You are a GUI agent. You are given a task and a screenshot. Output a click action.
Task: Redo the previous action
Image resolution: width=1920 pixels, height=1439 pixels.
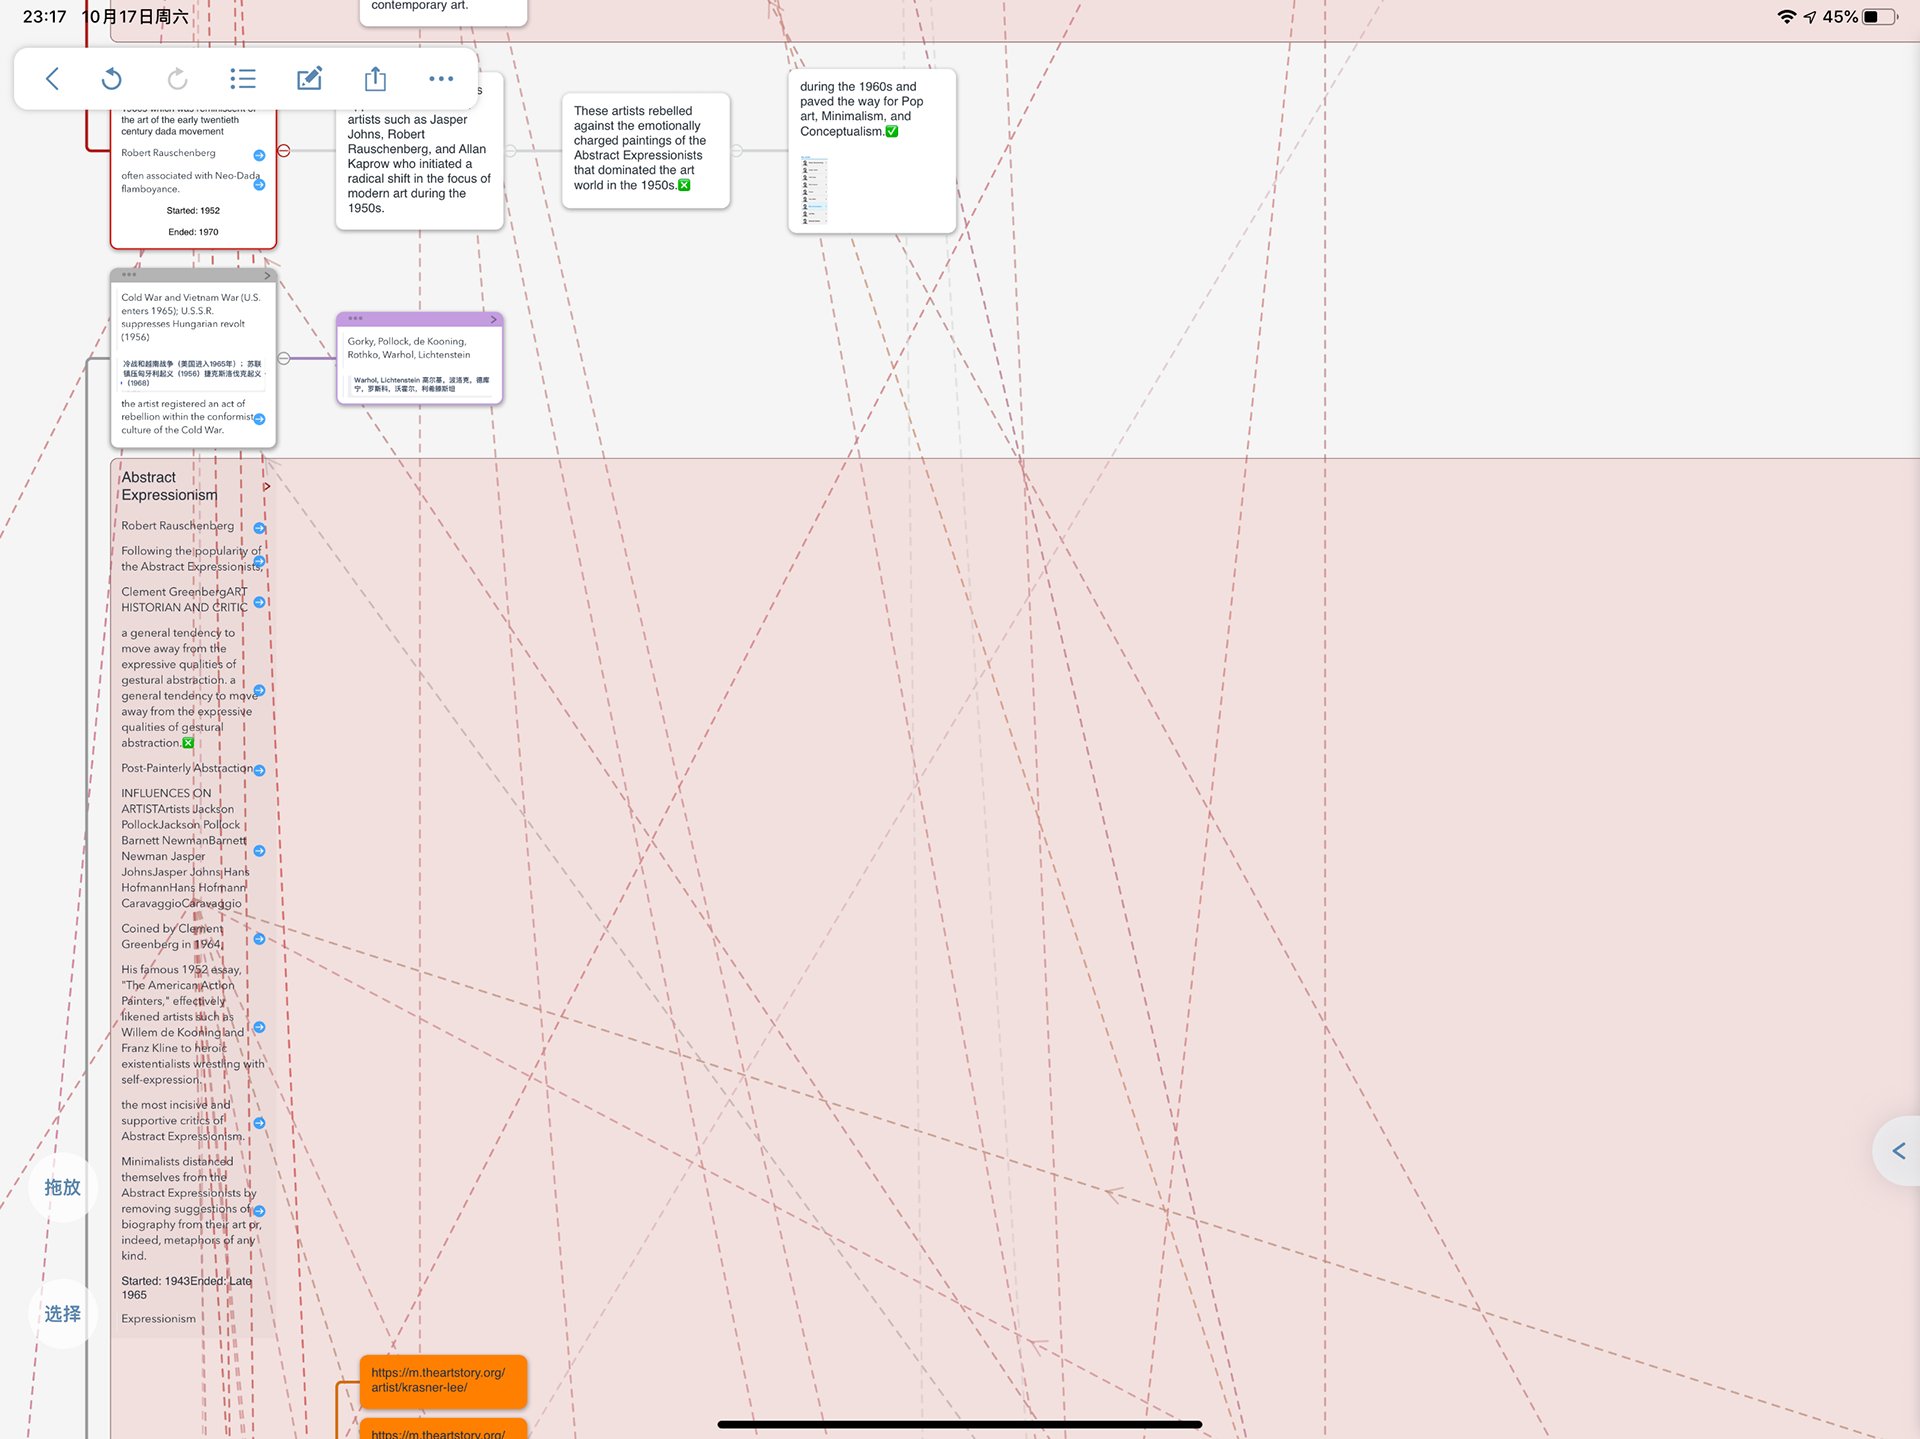tap(177, 78)
